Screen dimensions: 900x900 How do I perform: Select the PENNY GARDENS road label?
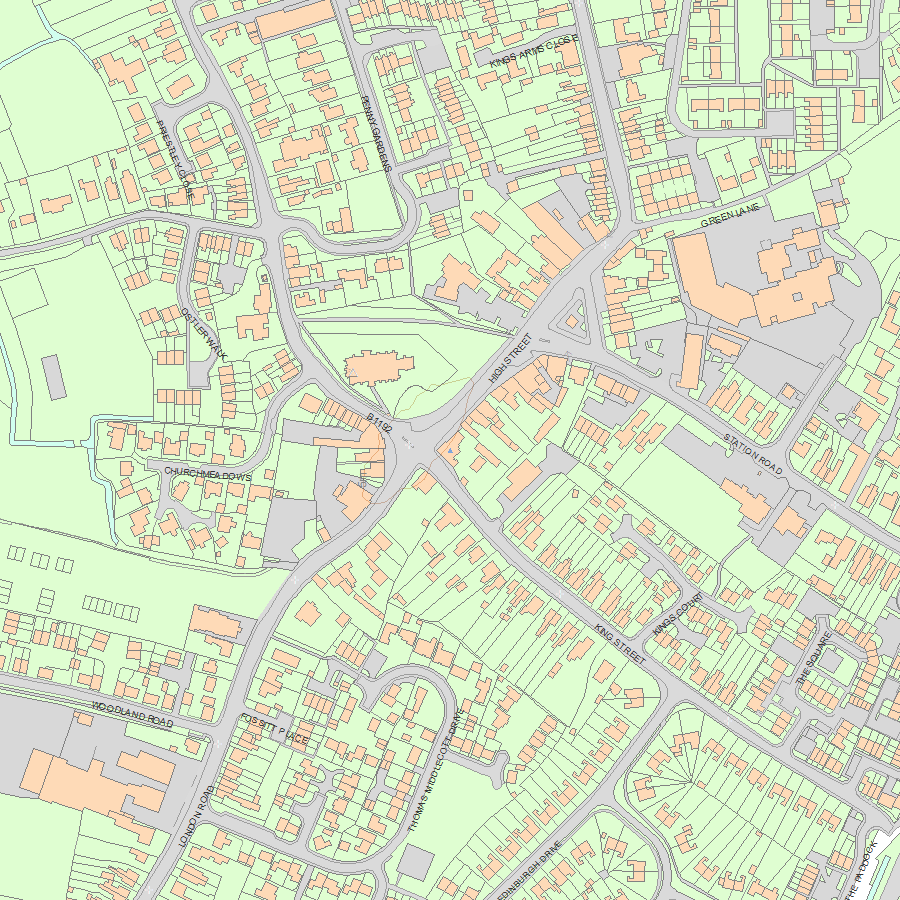tap(377, 133)
